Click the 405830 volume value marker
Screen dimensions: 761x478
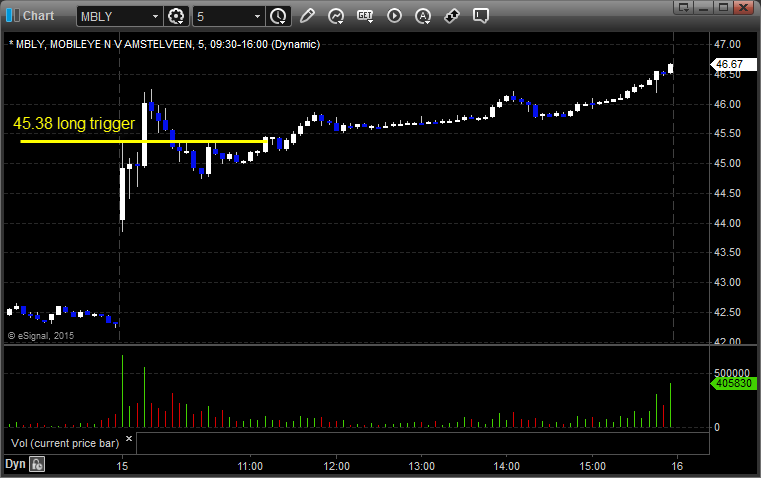(733, 383)
